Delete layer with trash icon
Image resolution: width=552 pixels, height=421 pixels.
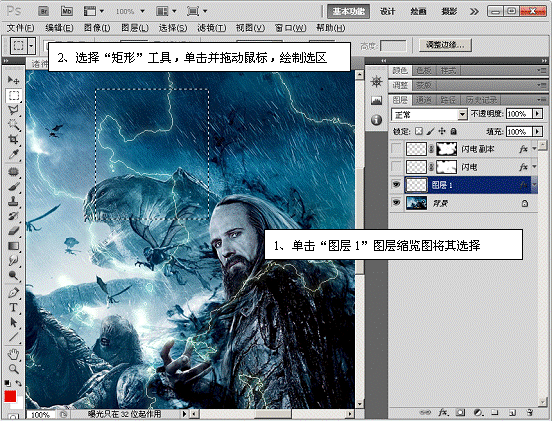coord(529,412)
